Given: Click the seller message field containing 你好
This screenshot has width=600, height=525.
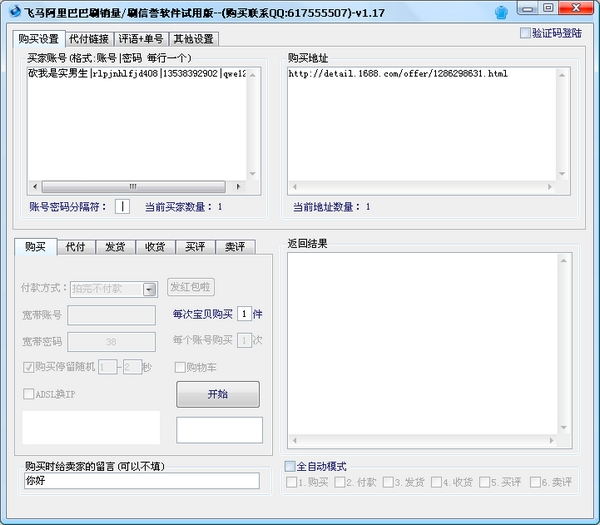Looking at the screenshot, I should click(142, 481).
